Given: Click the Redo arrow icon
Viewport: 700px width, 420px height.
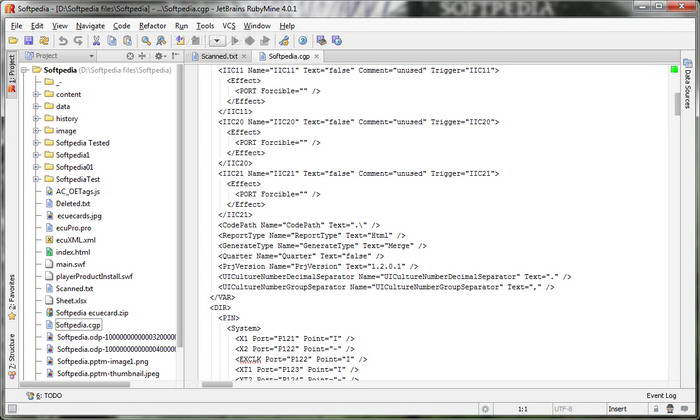Looking at the screenshot, I should (x=78, y=41).
